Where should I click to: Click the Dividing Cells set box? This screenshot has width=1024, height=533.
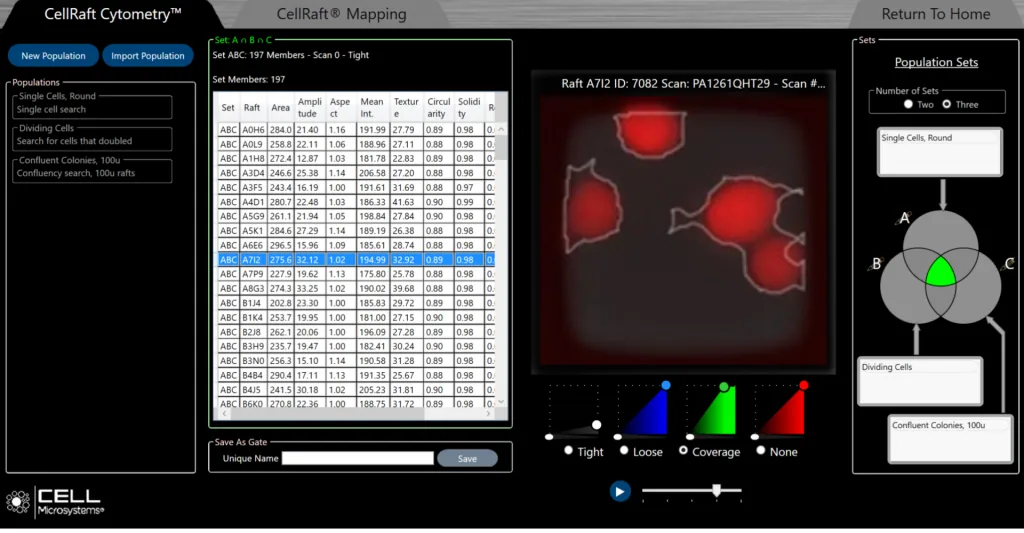(920, 381)
